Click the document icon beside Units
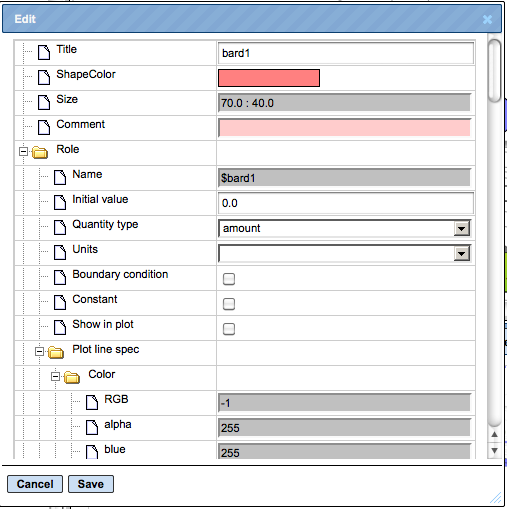This screenshot has width=507, height=509. (x=60, y=252)
